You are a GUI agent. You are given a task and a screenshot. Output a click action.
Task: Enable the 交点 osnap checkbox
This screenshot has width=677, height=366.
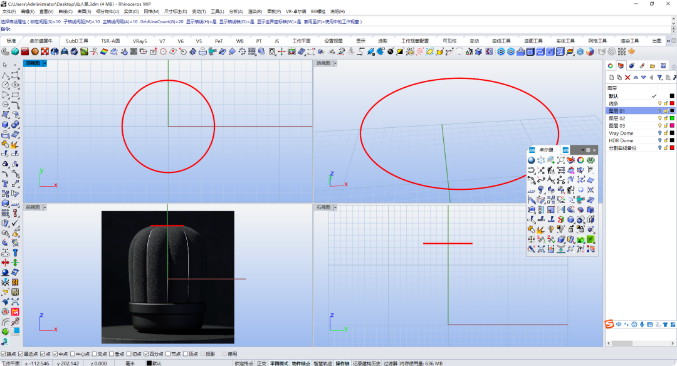[x=94, y=354]
